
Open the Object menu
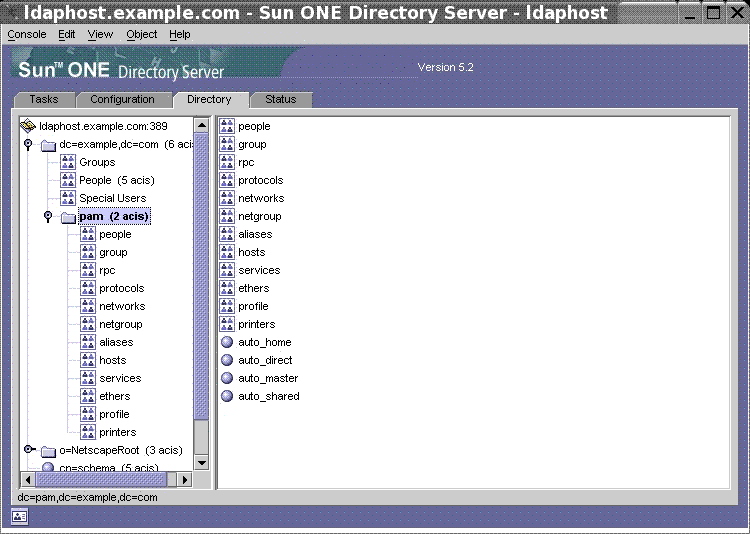point(142,34)
